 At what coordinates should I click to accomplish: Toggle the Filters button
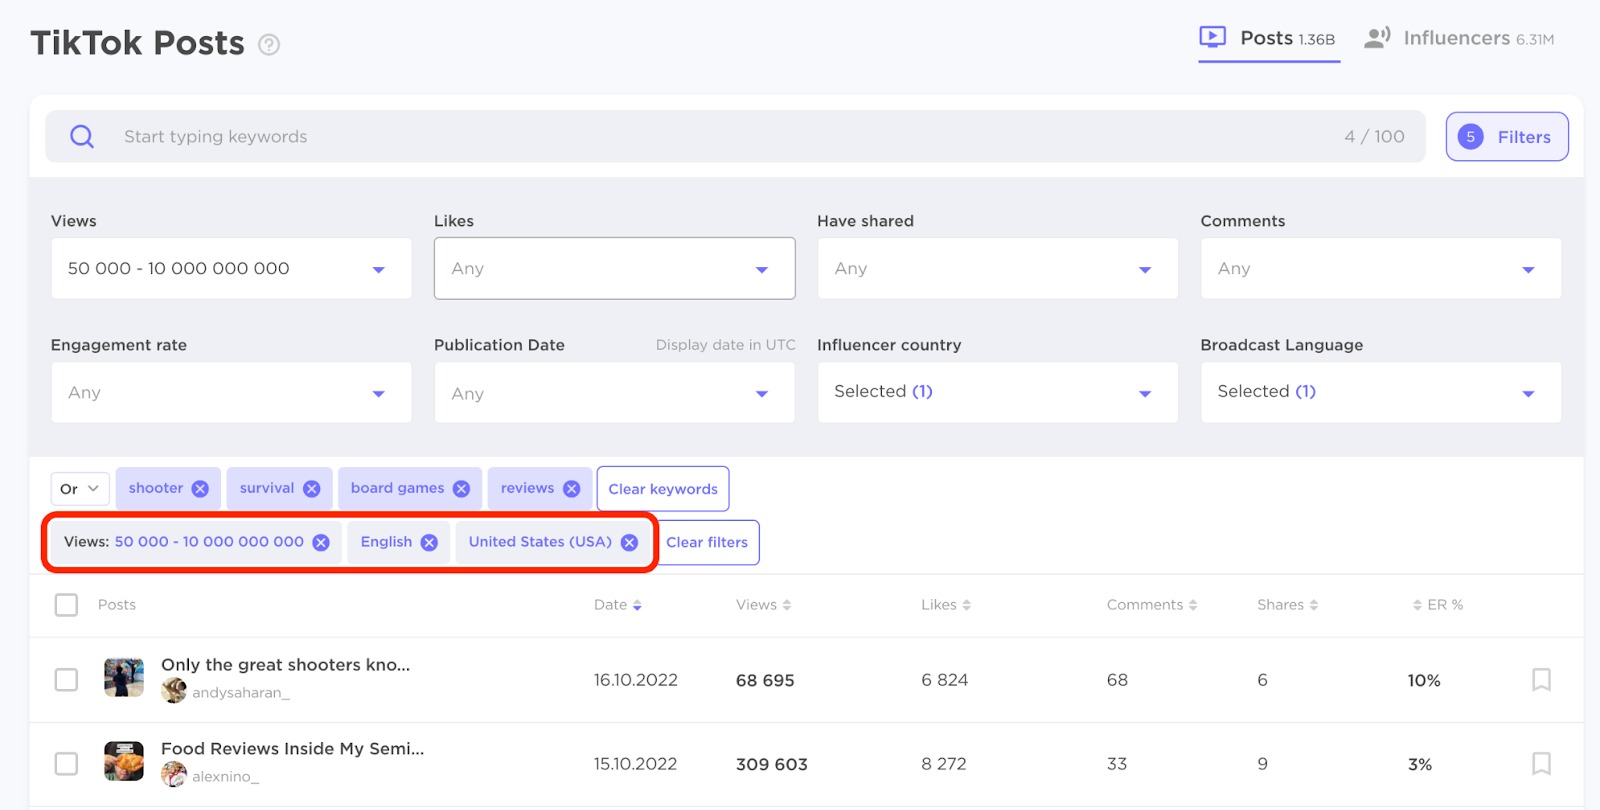tap(1506, 137)
